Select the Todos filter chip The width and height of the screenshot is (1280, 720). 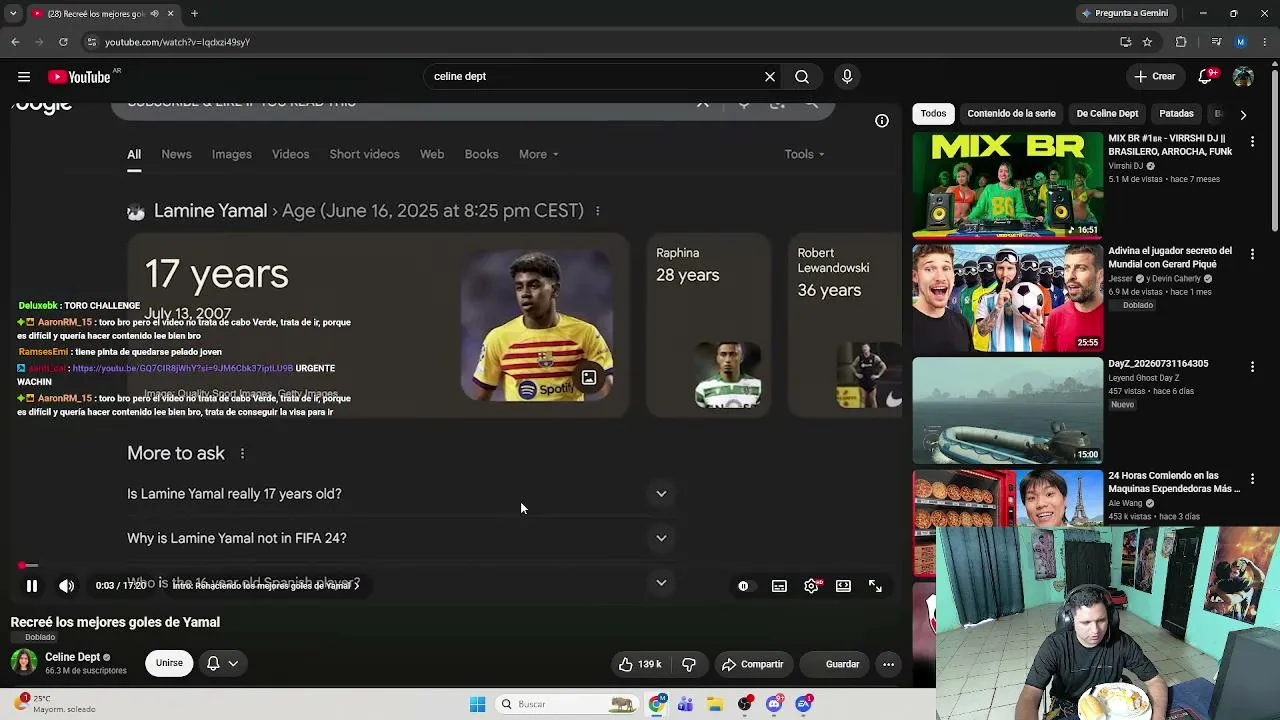933,114
